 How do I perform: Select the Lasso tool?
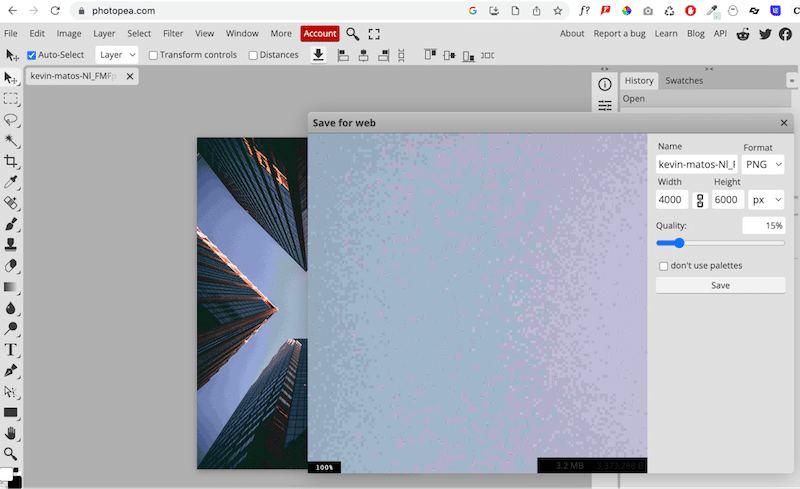click(x=10, y=119)
